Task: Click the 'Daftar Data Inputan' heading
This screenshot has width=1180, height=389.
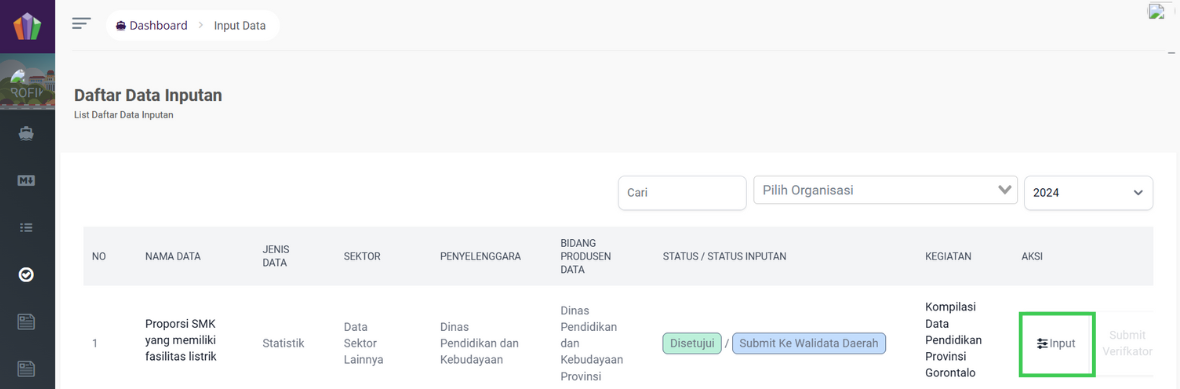Action: [x=148, y=96]
